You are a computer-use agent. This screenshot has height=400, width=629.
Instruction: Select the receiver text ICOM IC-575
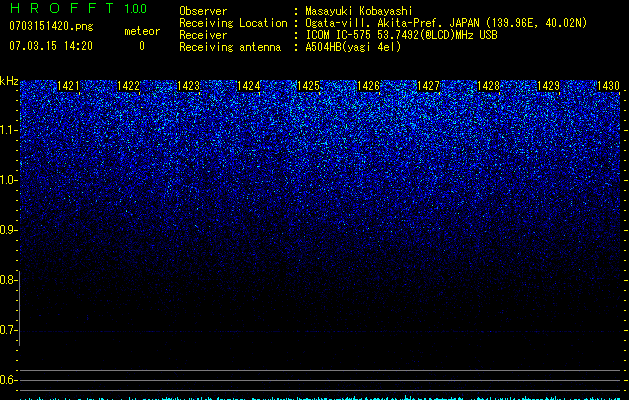click(x=339, y=35)
